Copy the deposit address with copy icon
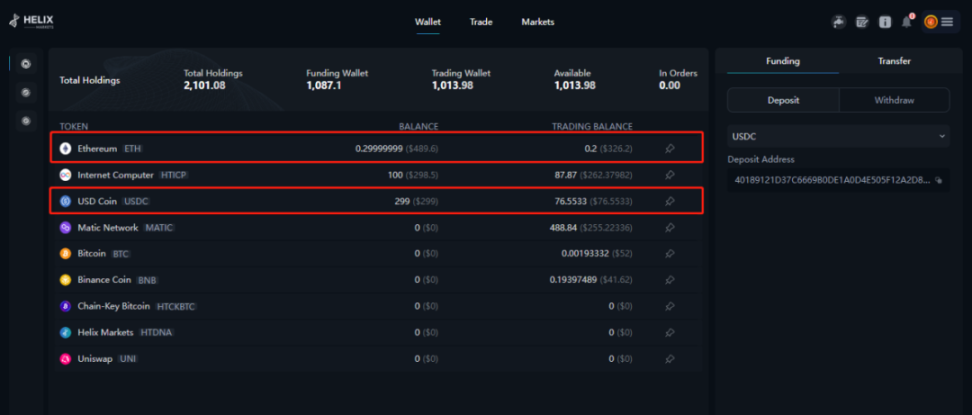The height and width of the screenshot is (415, 972). (939, 181)
